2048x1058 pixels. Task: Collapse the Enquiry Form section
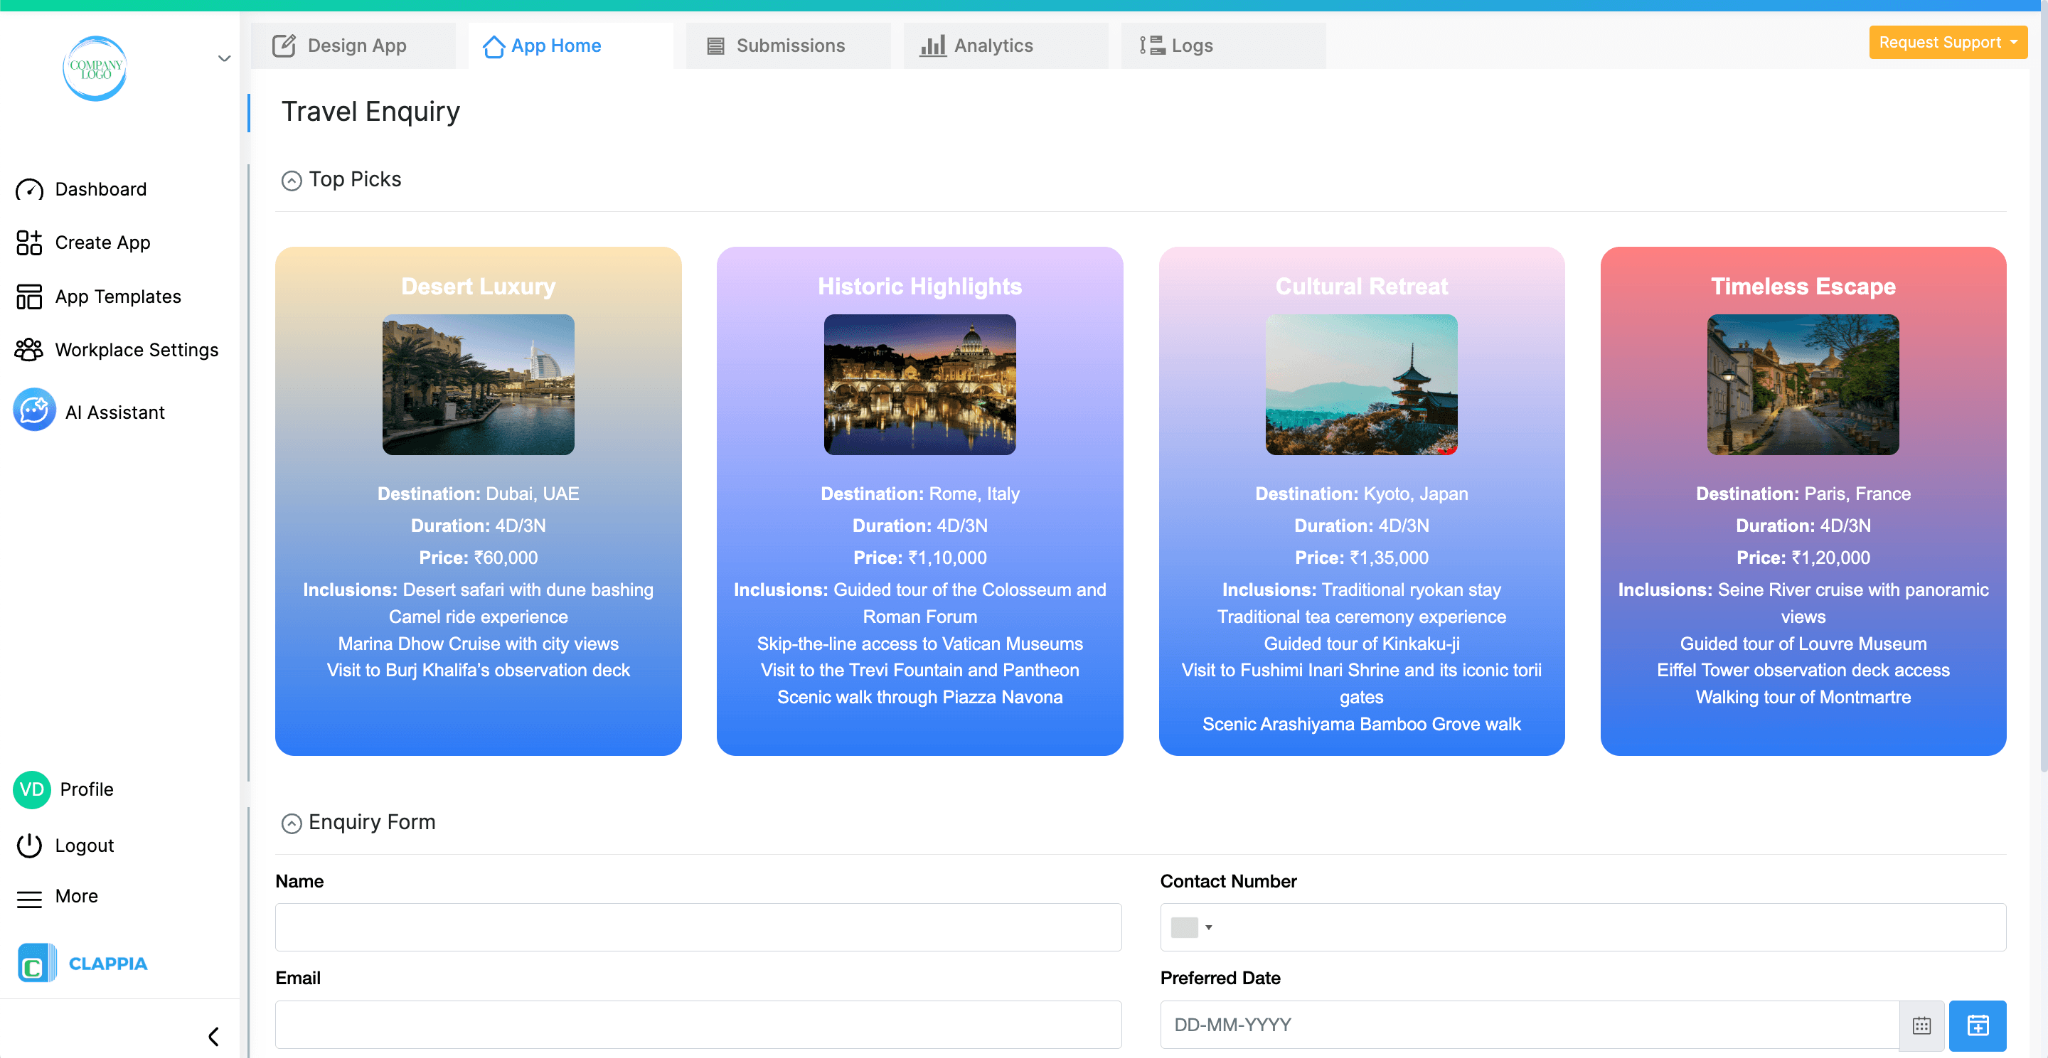[x=292, y=824]
